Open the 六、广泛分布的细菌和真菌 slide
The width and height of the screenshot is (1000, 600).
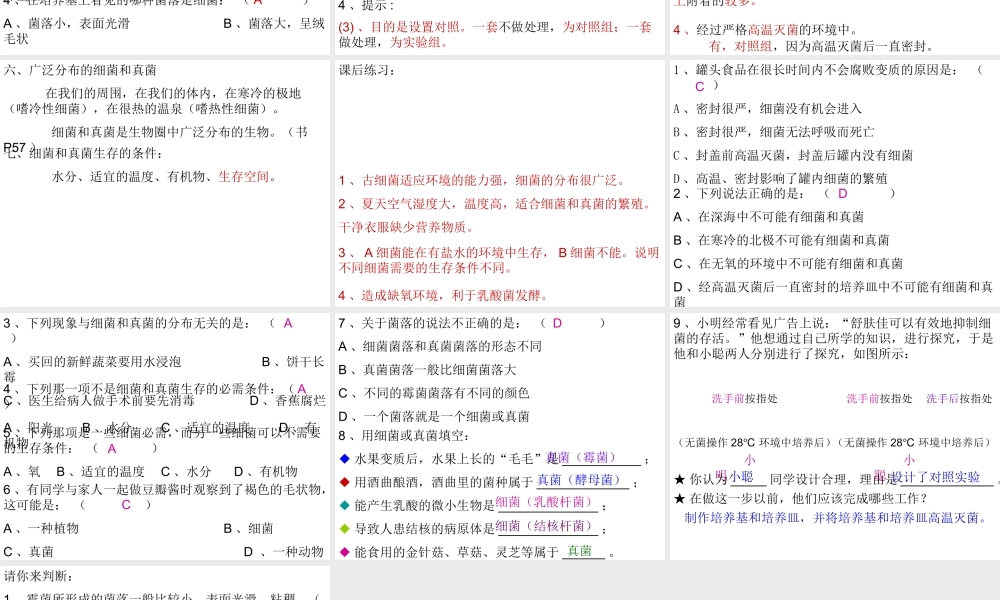tap(165, 183)
